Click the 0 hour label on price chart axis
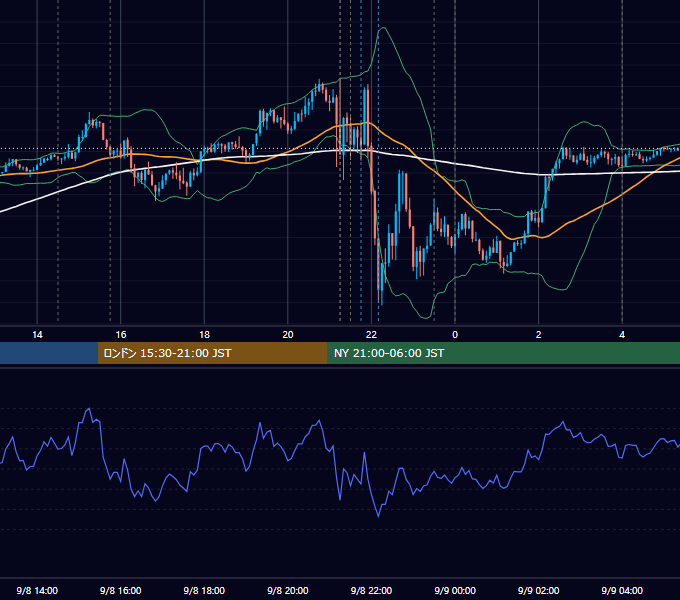The height and width of the screenshot is (600, 680). [455, 335]
